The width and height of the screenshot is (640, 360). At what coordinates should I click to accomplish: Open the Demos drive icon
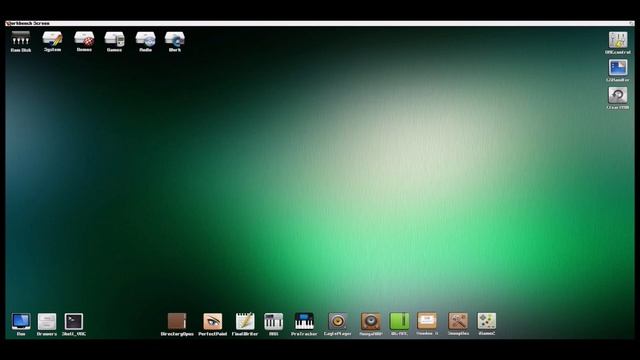(x=84, y=39)
